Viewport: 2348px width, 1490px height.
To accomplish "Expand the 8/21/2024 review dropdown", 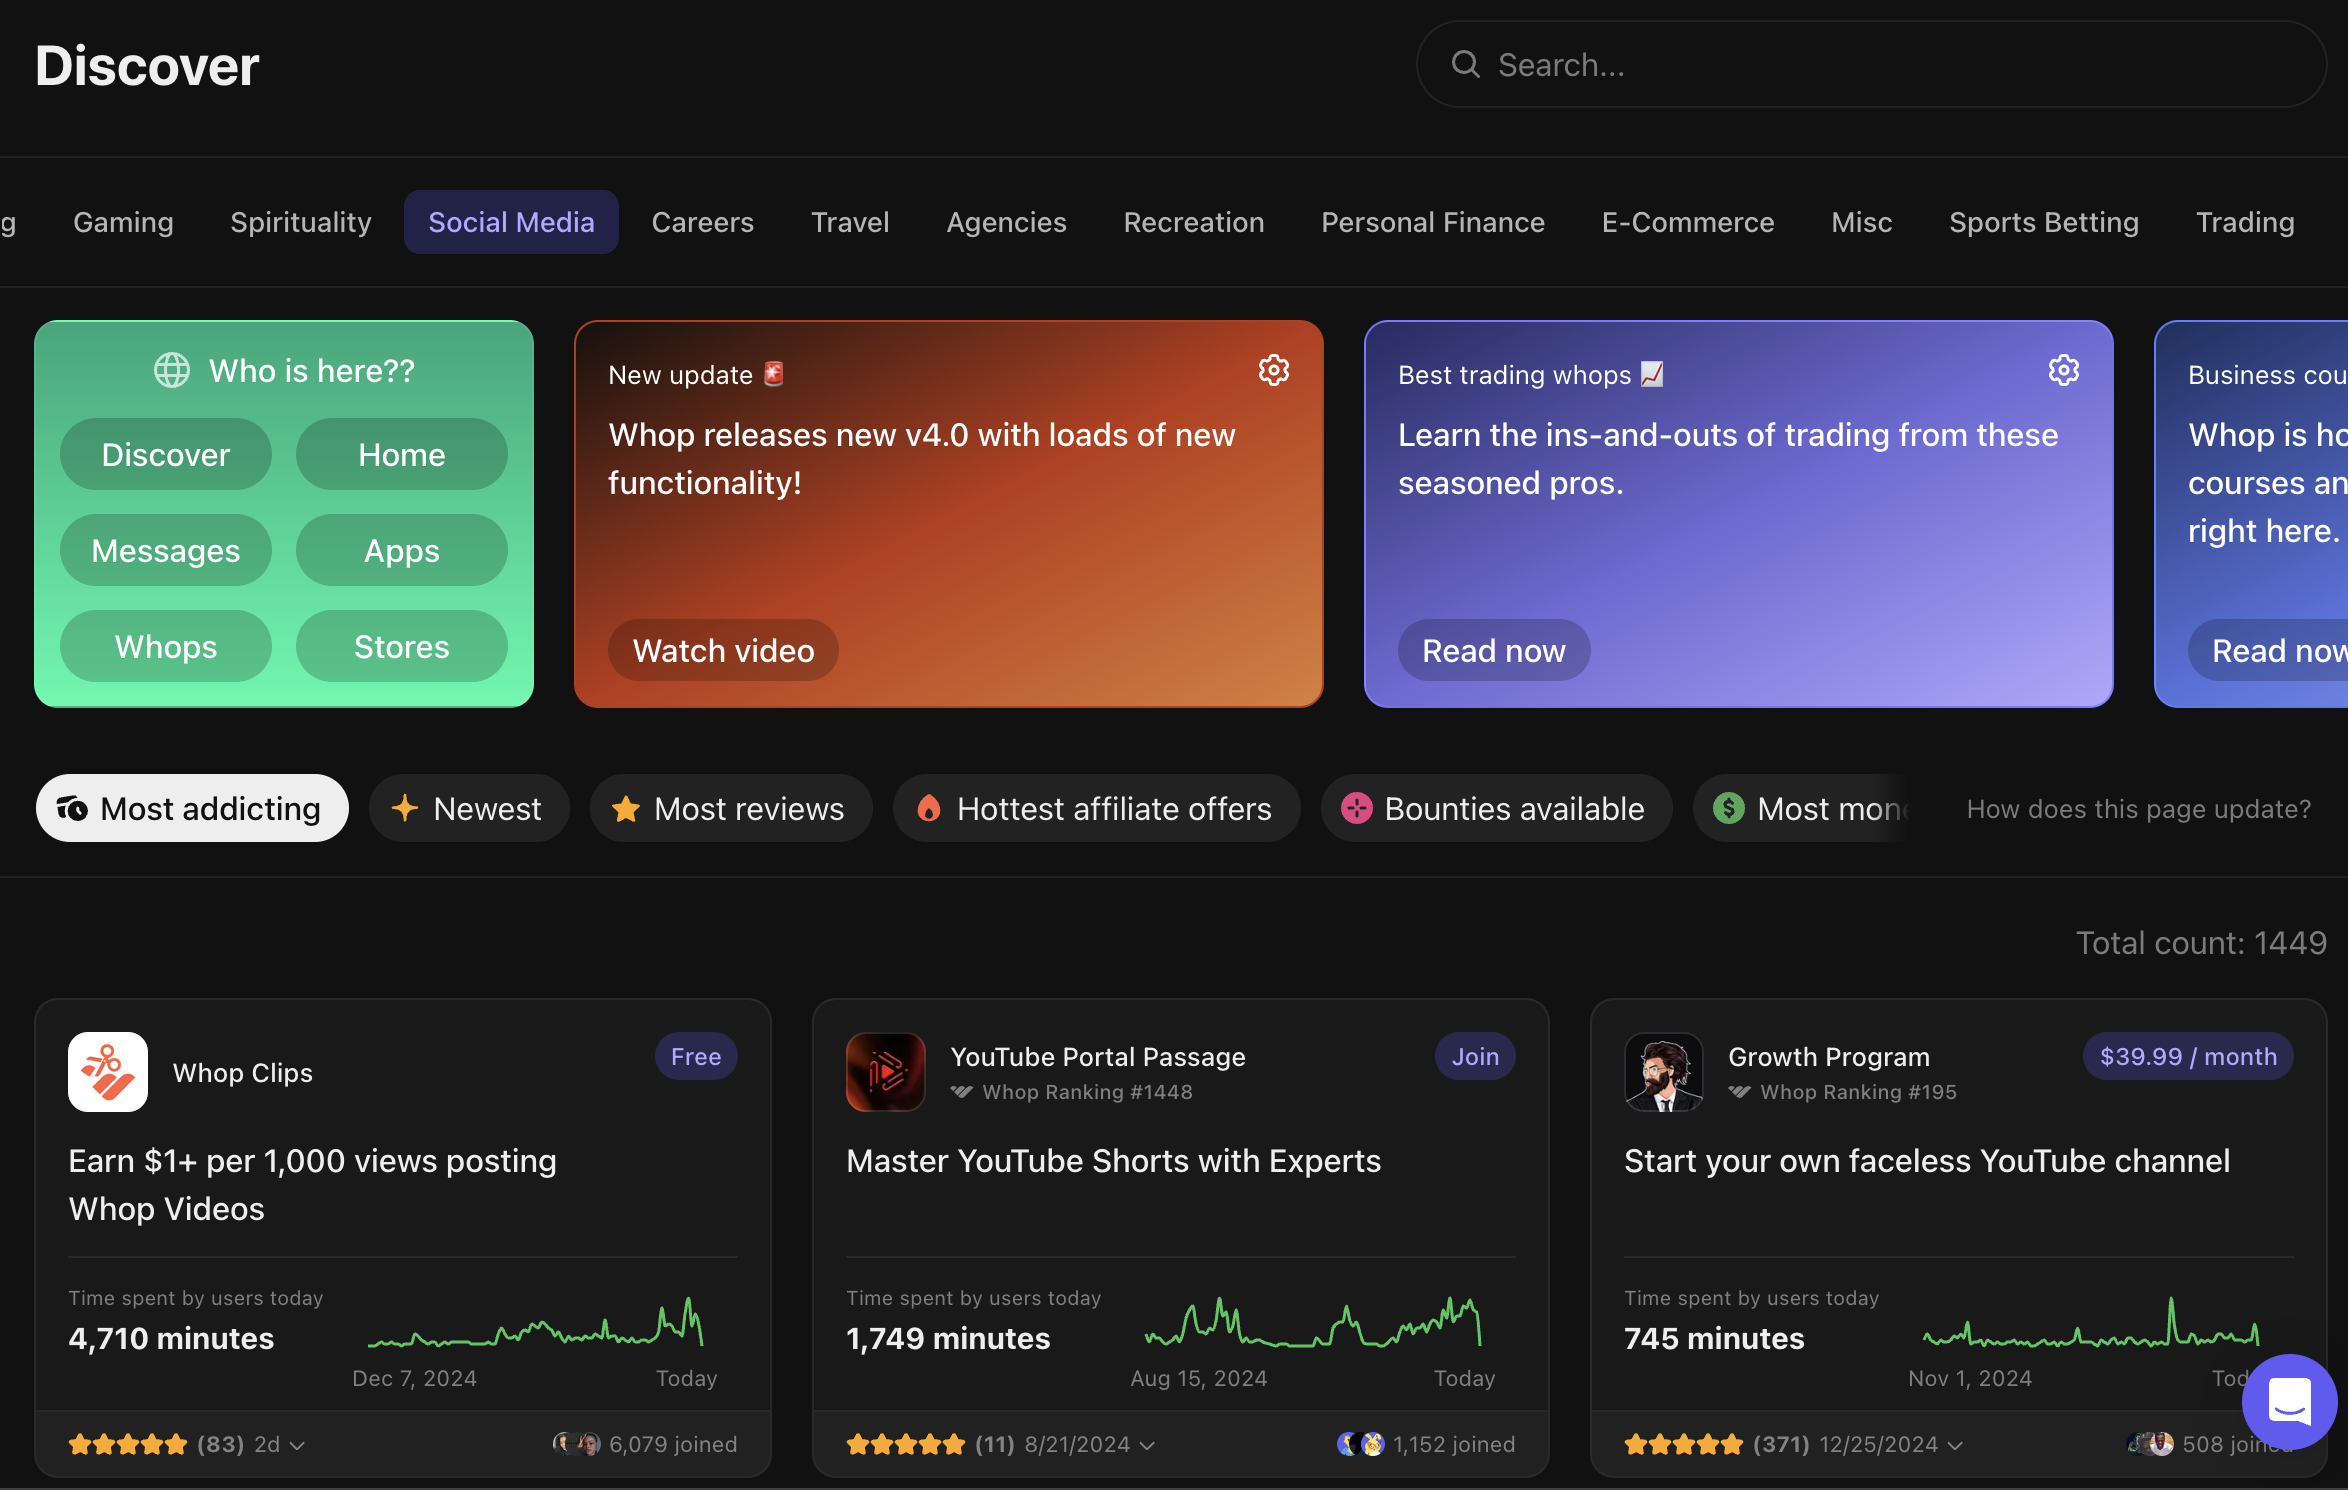I will click(x=1147, y=1445).
